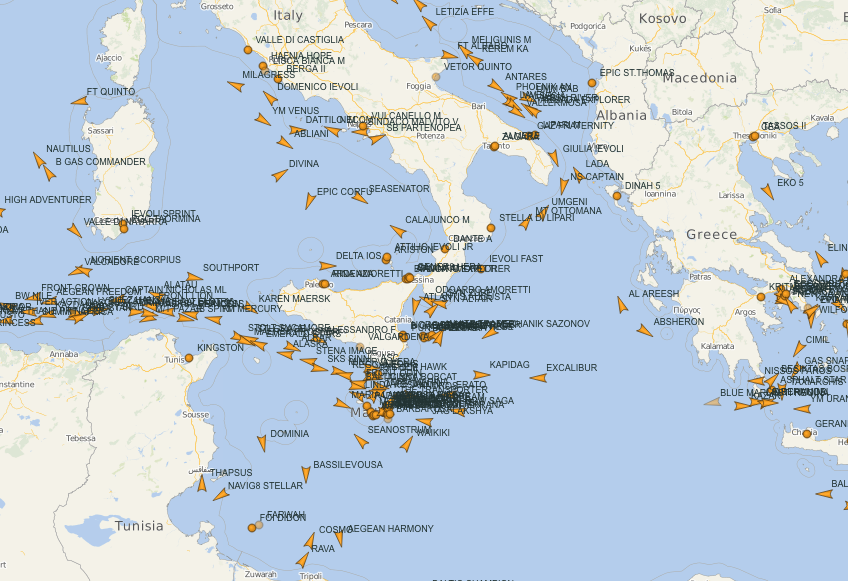
Task: Click the NAVIG8 STELLAR ship arrow
Action: tap(219, 494)
